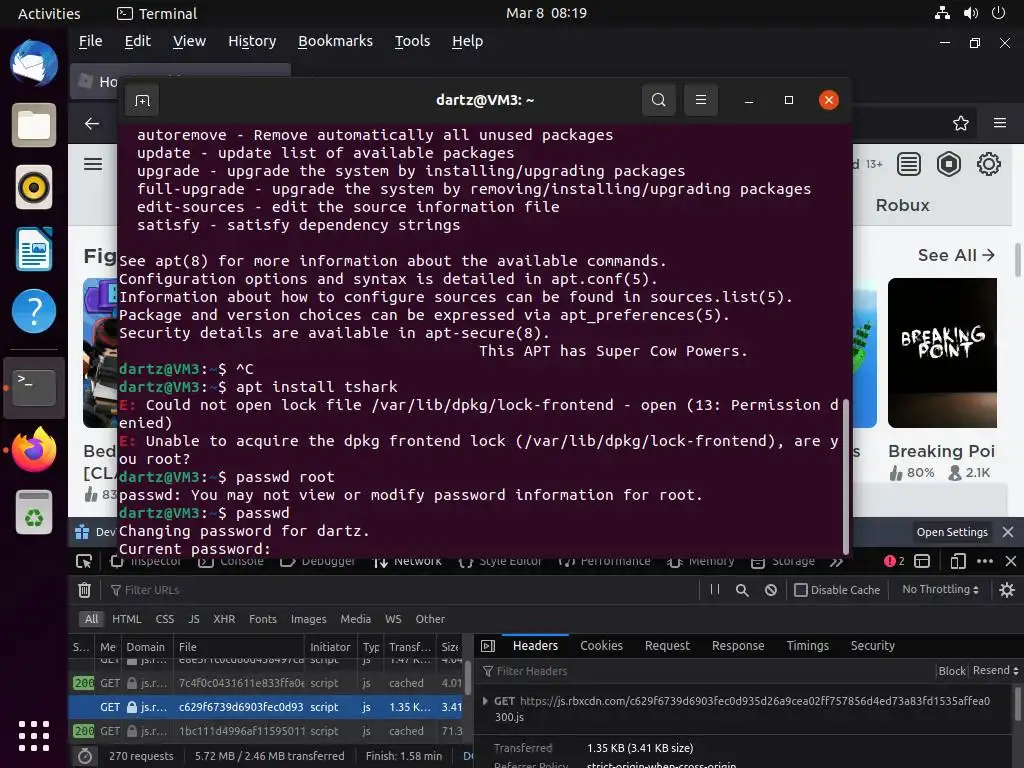
Task: Open the Trash from the dock
Action: (x=34, y=512)
